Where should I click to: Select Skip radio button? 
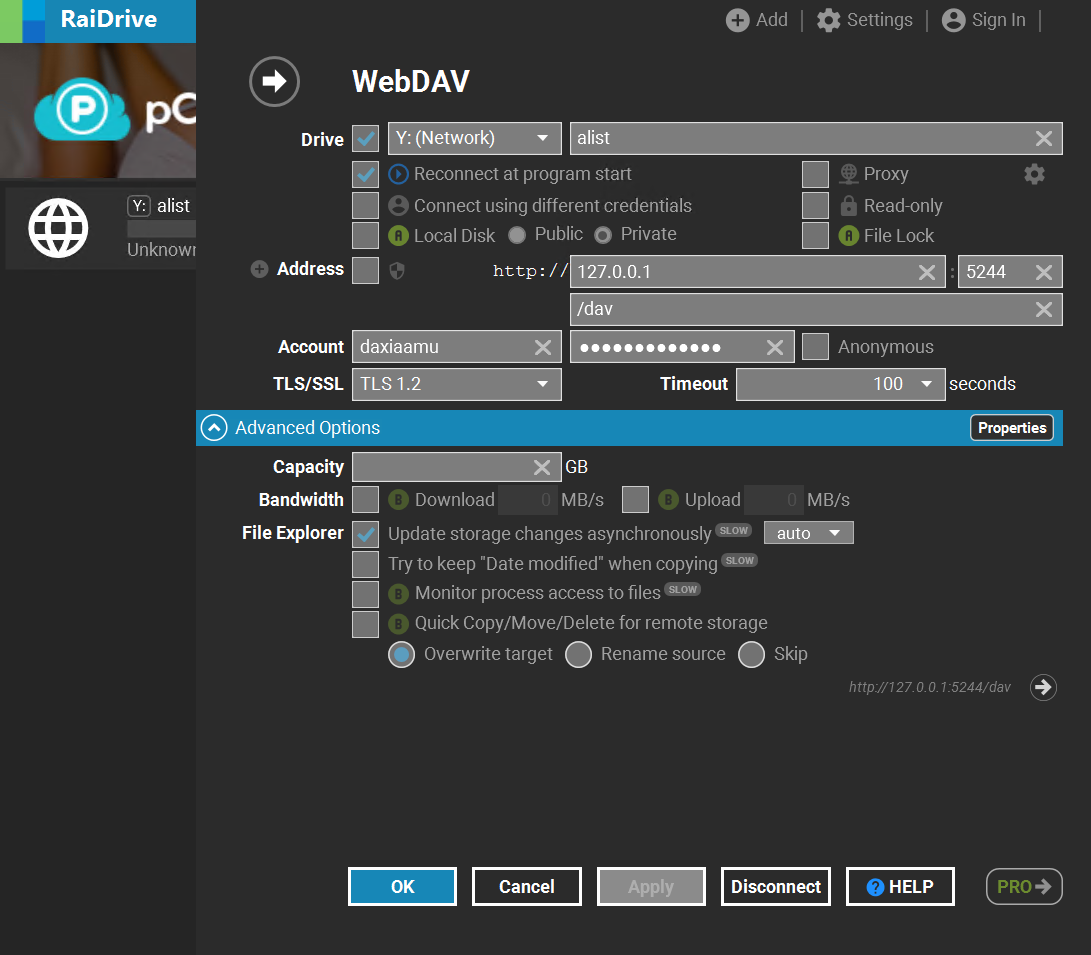(751, 655)
